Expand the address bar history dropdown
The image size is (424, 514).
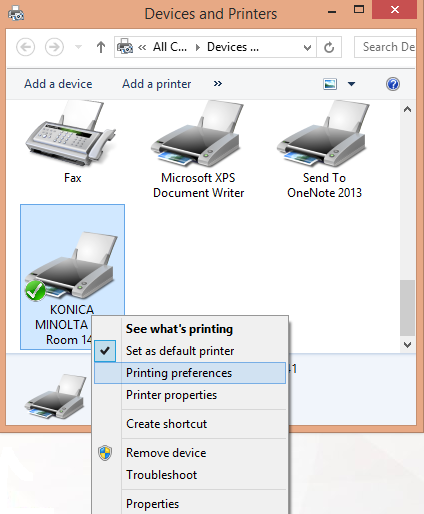click(x=307, y=48)
